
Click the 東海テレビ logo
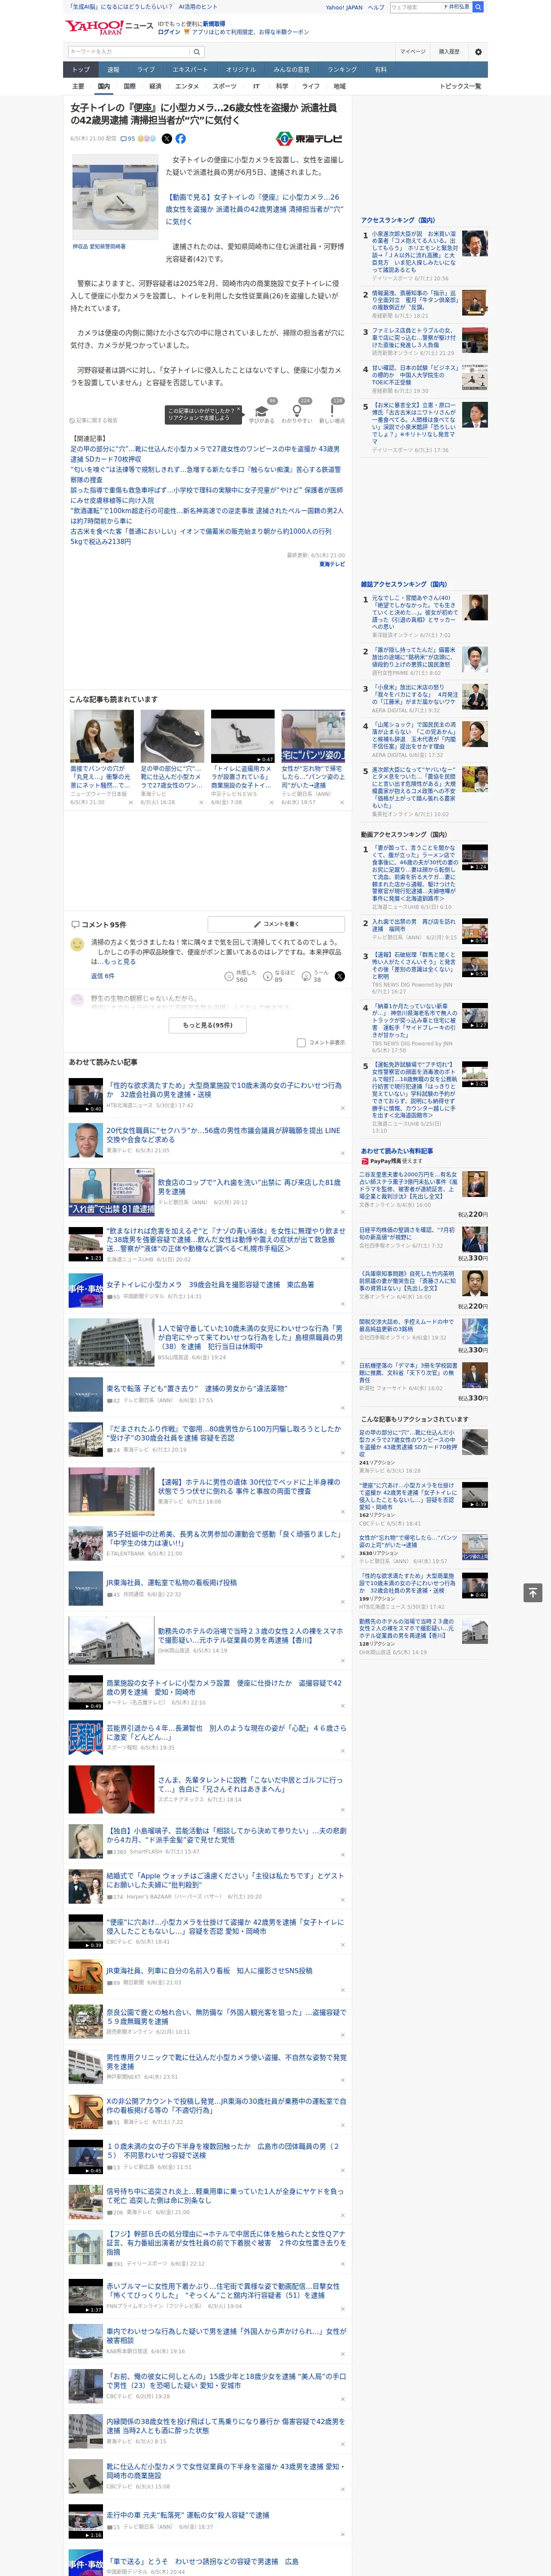tap(309, 139)
